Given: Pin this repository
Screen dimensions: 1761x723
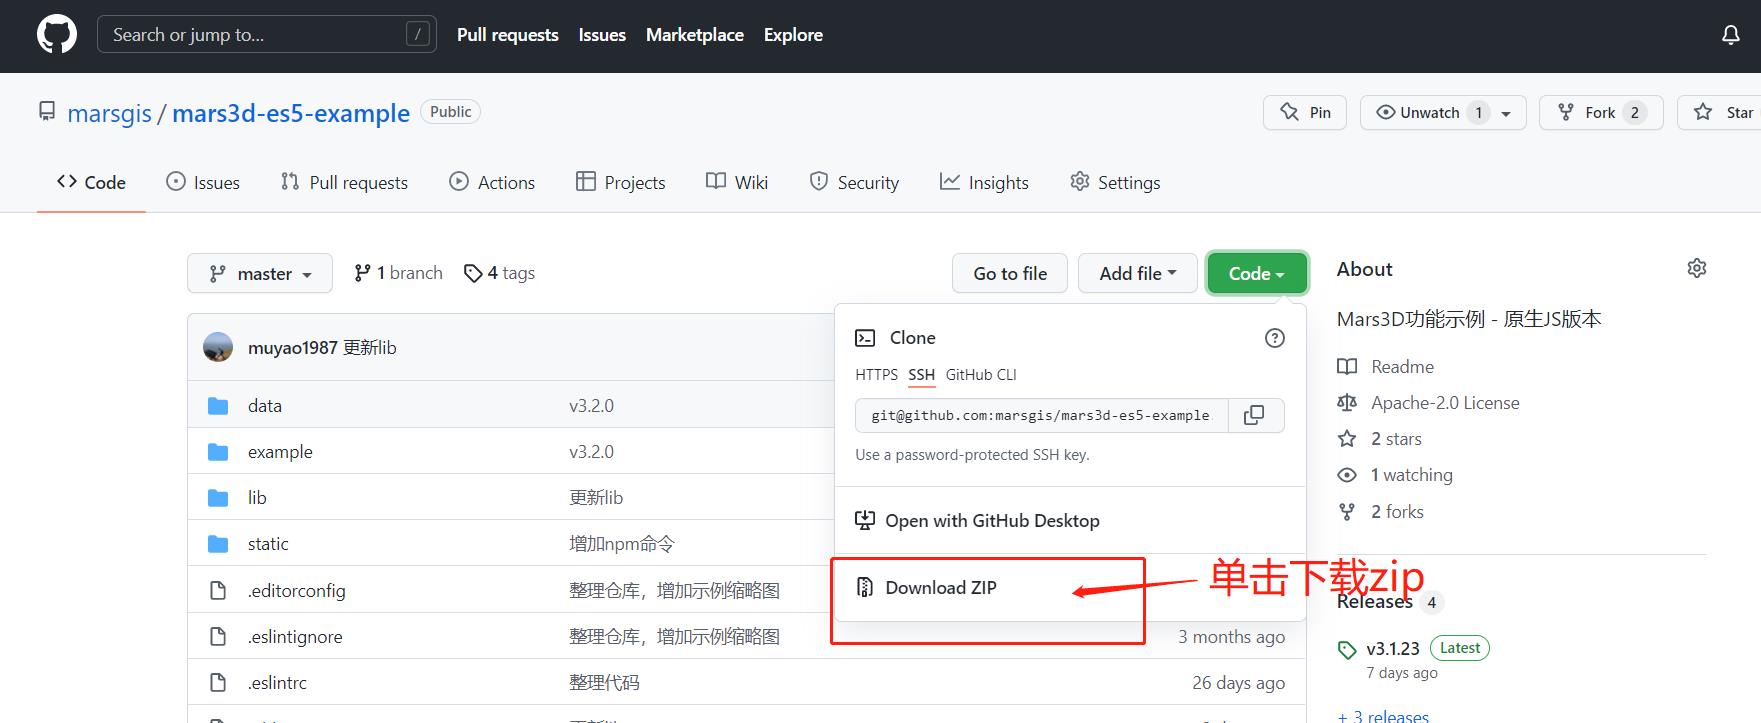Looking at the screenshot, I should [1305, 113].
